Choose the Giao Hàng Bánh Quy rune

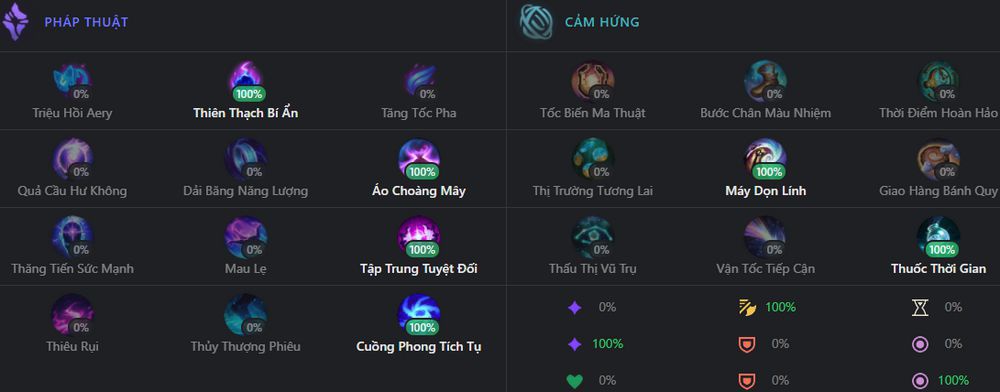939,159
